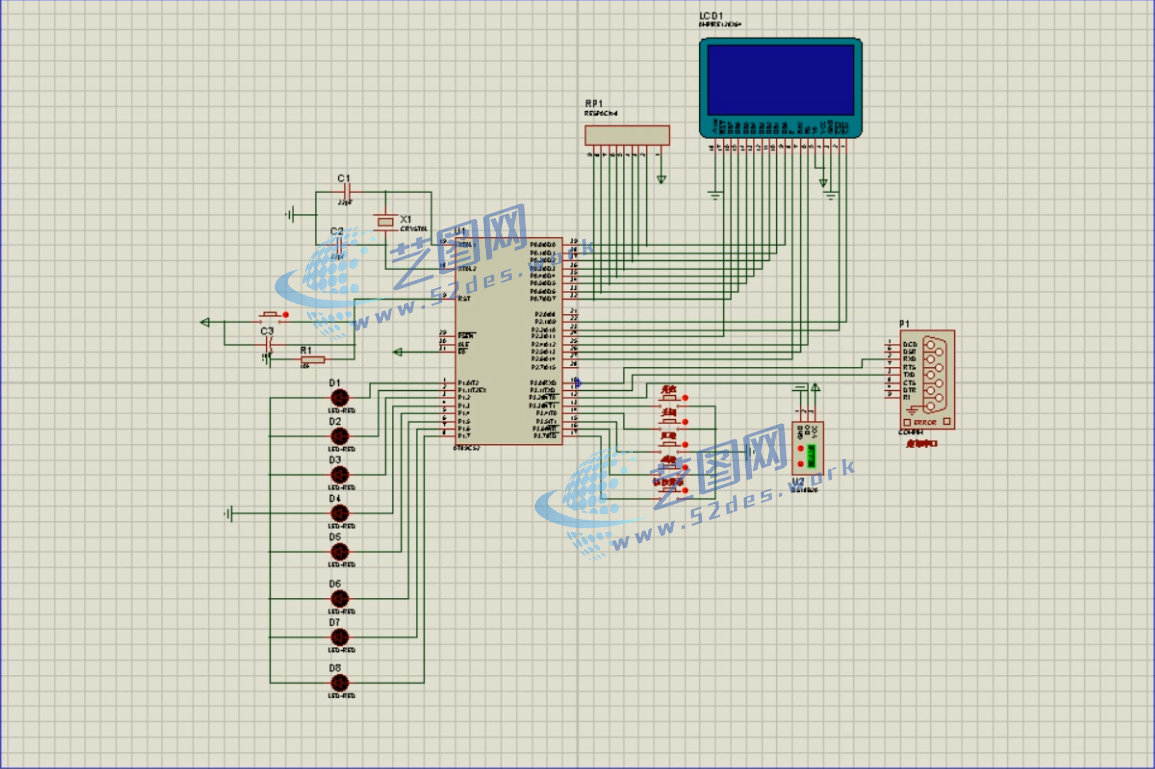Select the RP1 resistor pack body
Screen dimensions: 1155x769
(x=628, y=136)
